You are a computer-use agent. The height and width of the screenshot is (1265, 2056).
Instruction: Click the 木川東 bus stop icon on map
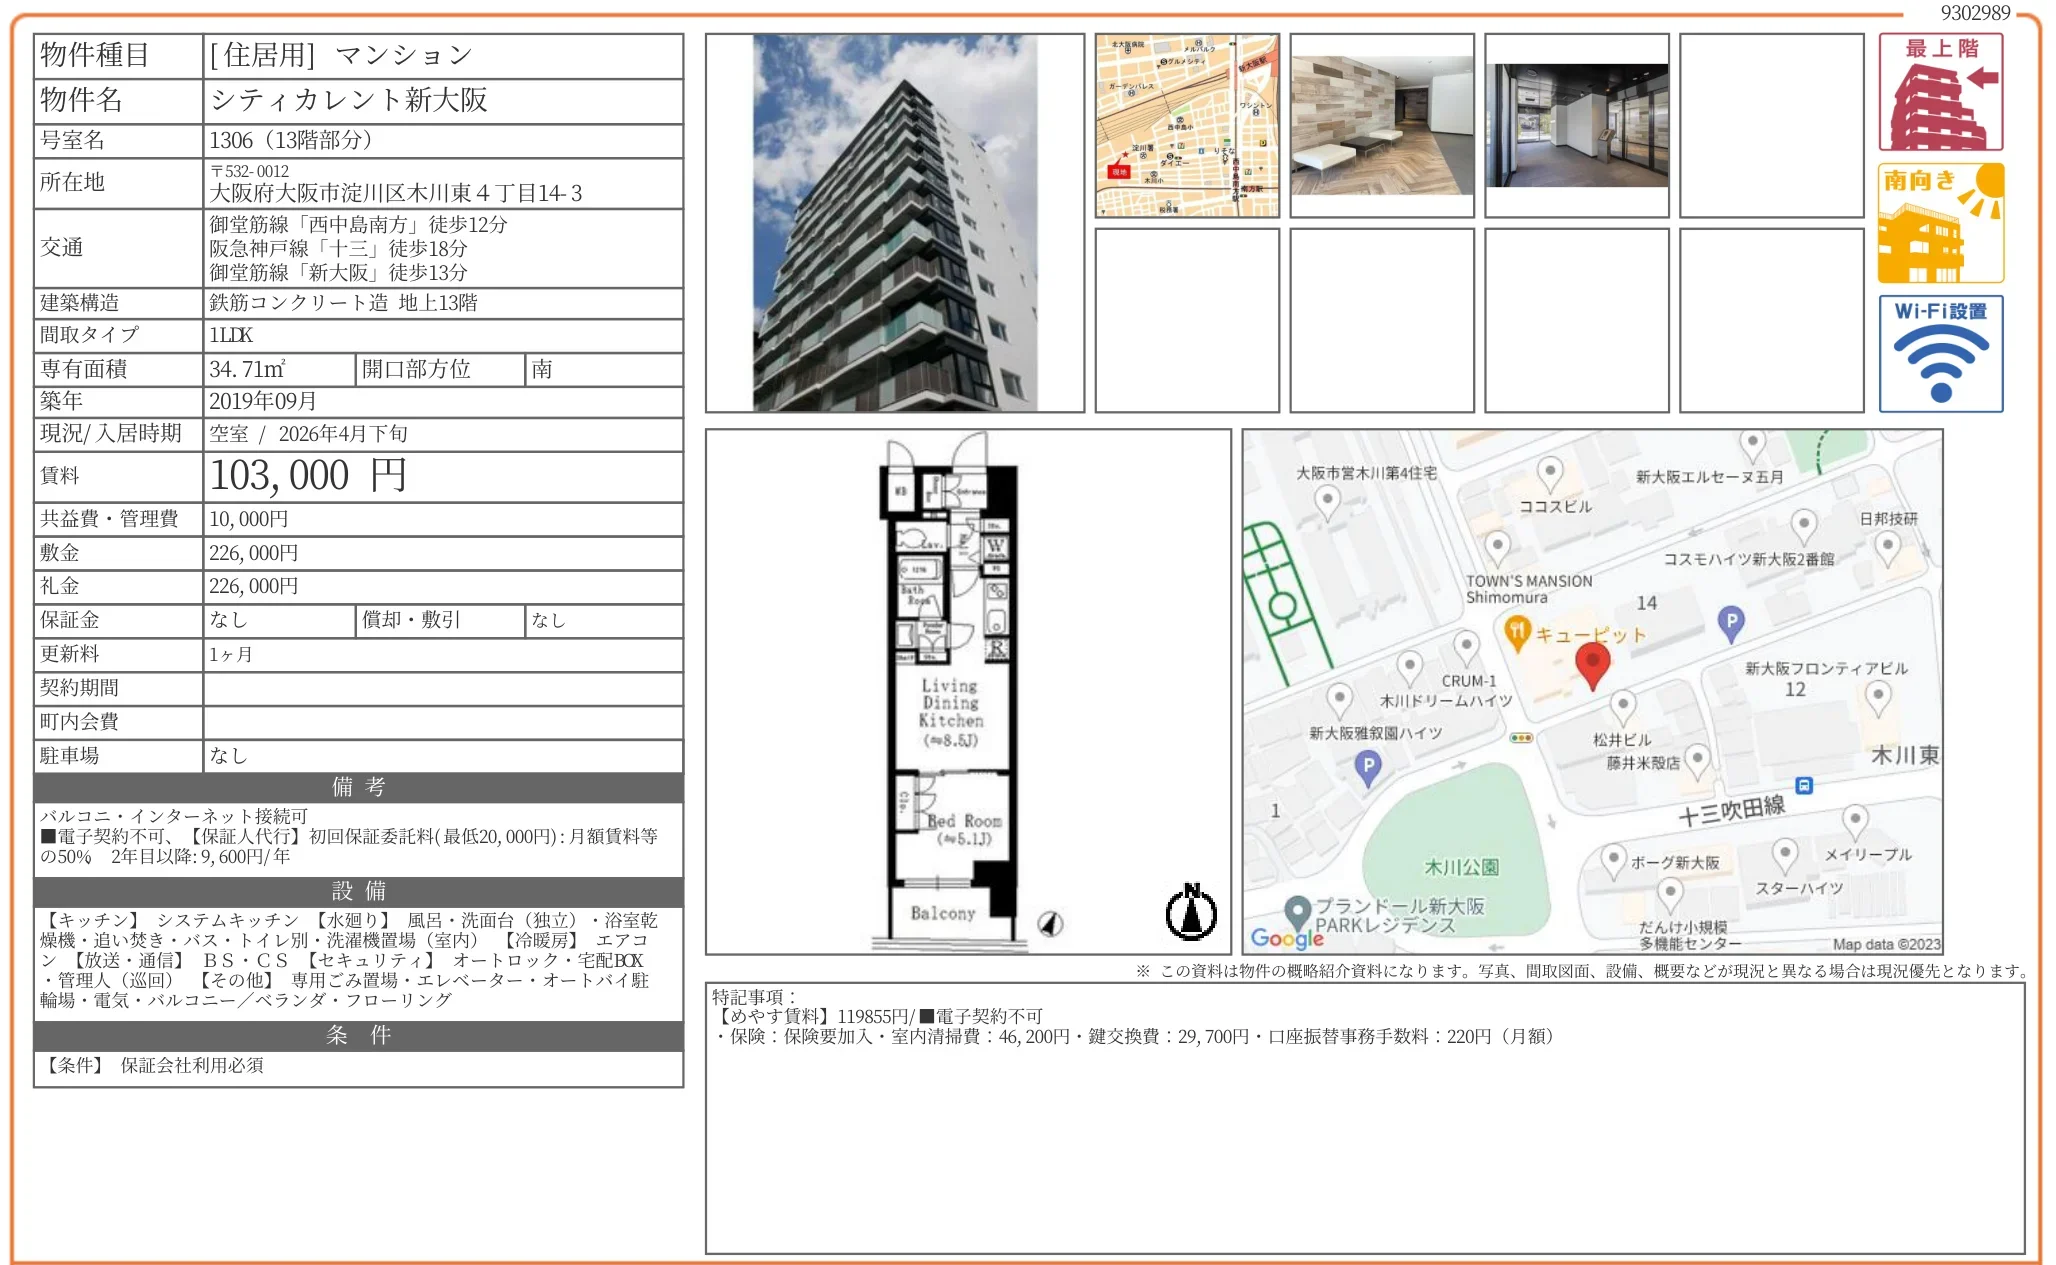(x=1803, y=785)
